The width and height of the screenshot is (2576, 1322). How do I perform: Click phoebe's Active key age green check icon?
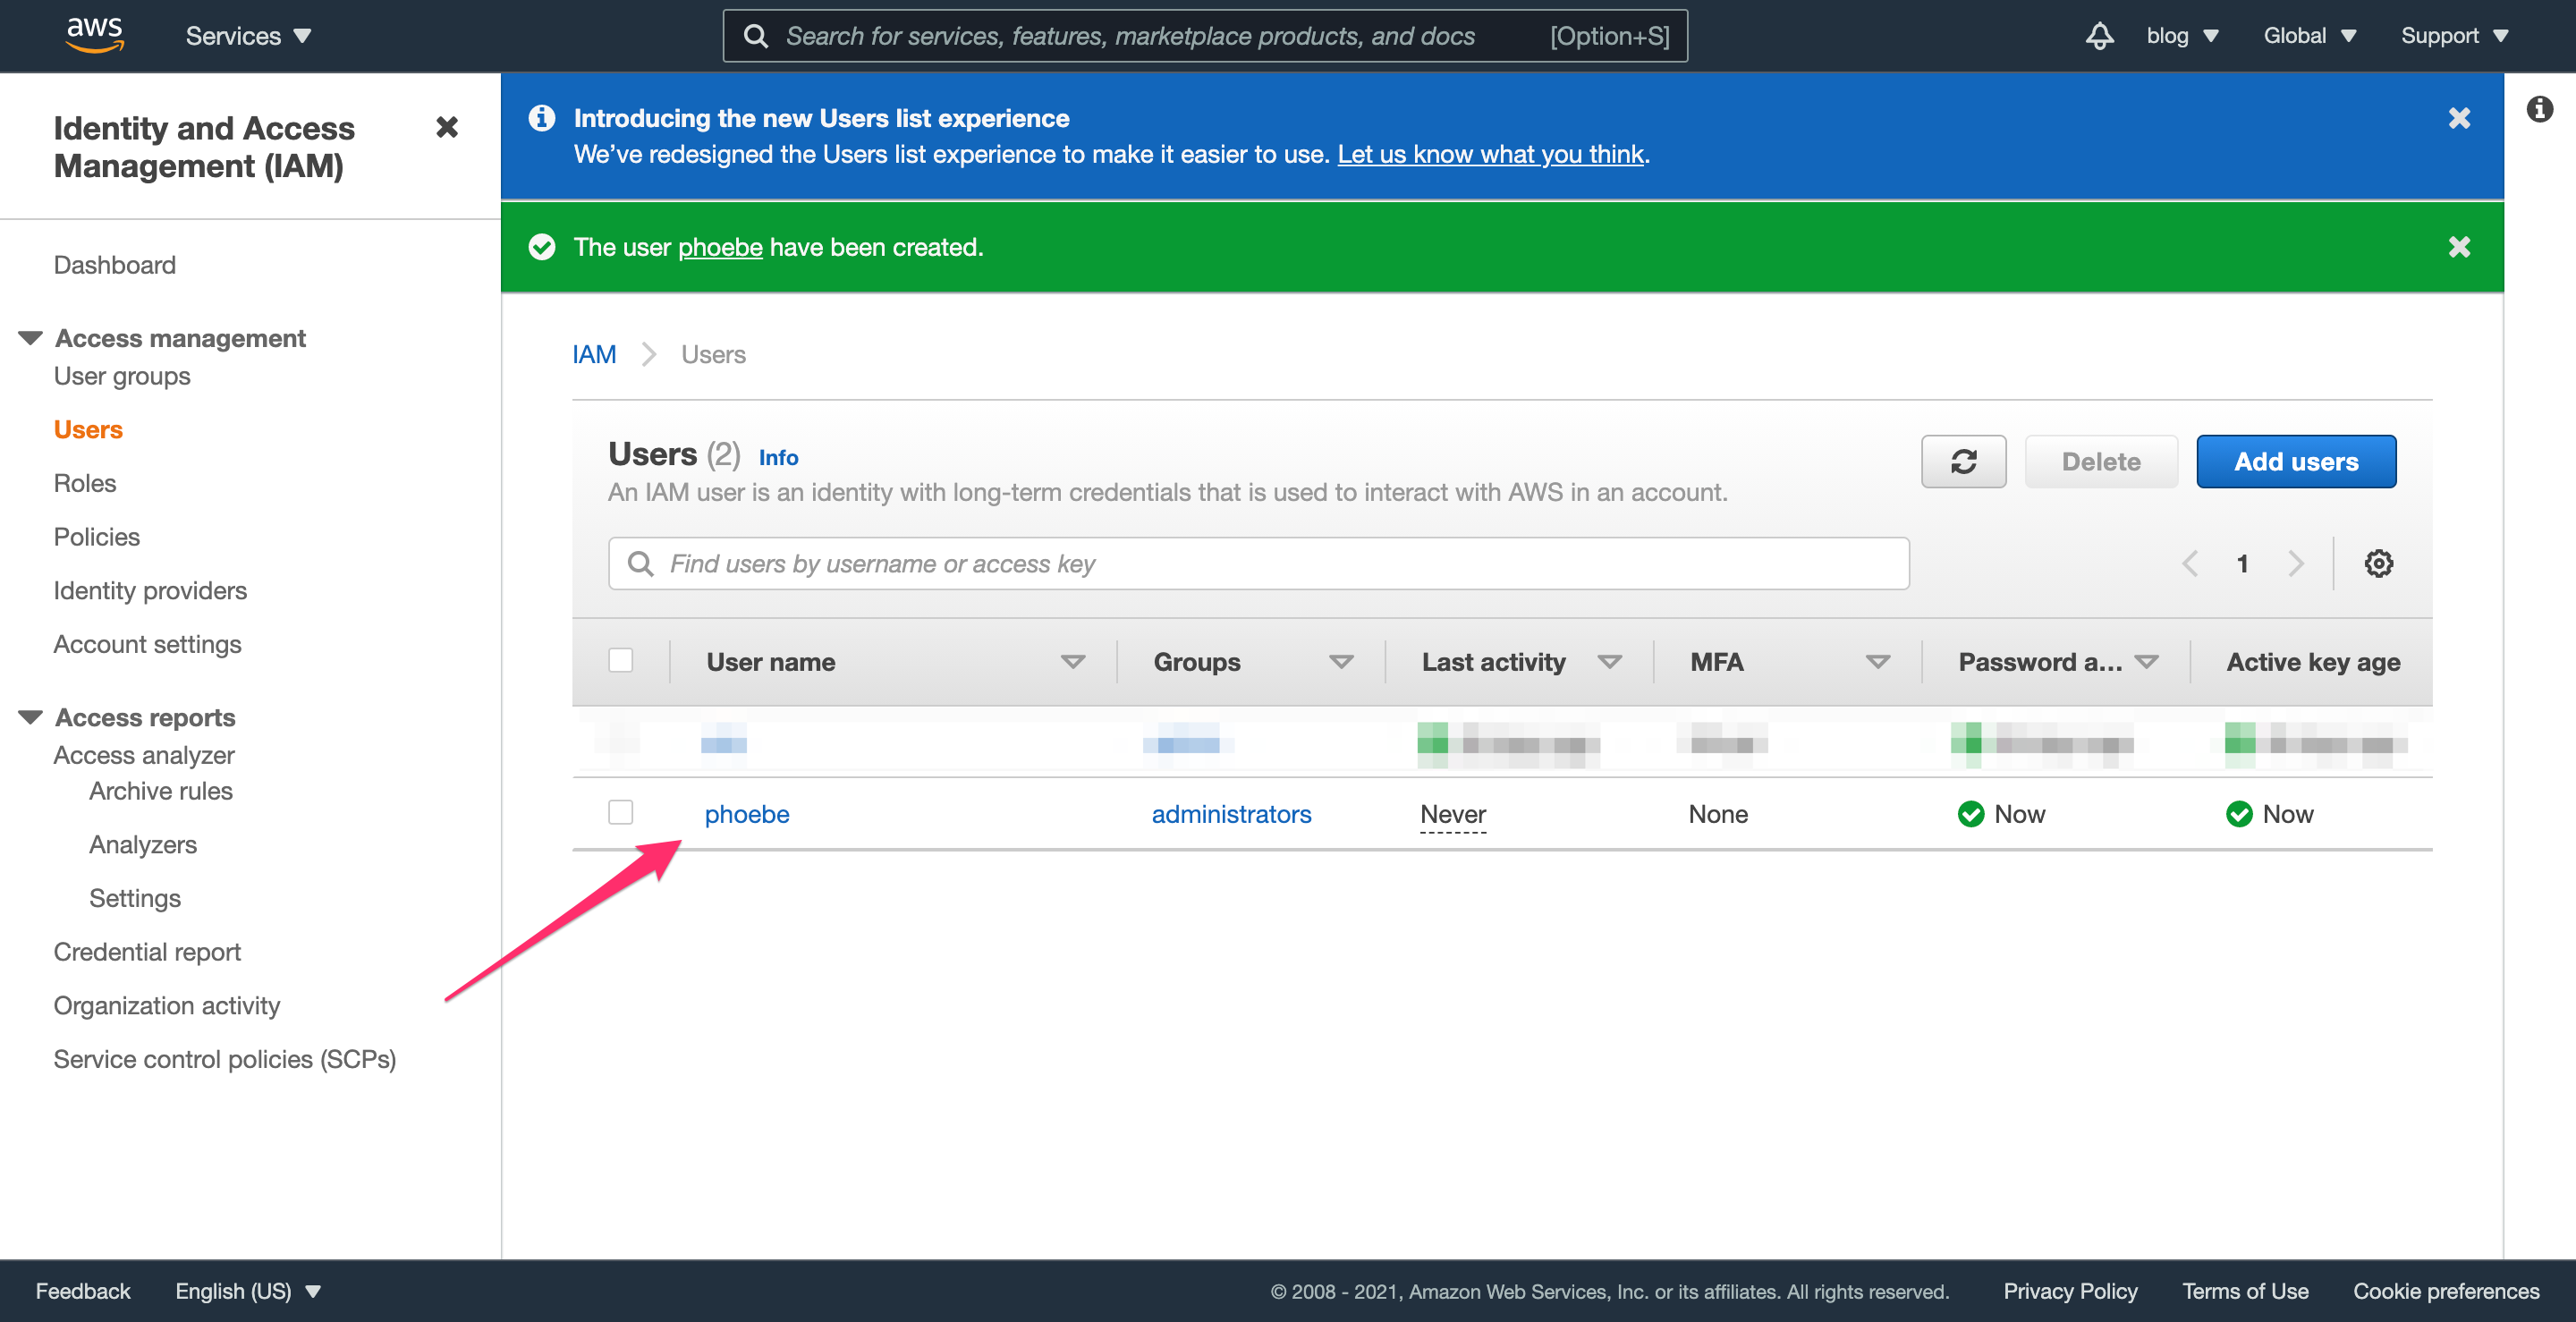pos(2239,815)
